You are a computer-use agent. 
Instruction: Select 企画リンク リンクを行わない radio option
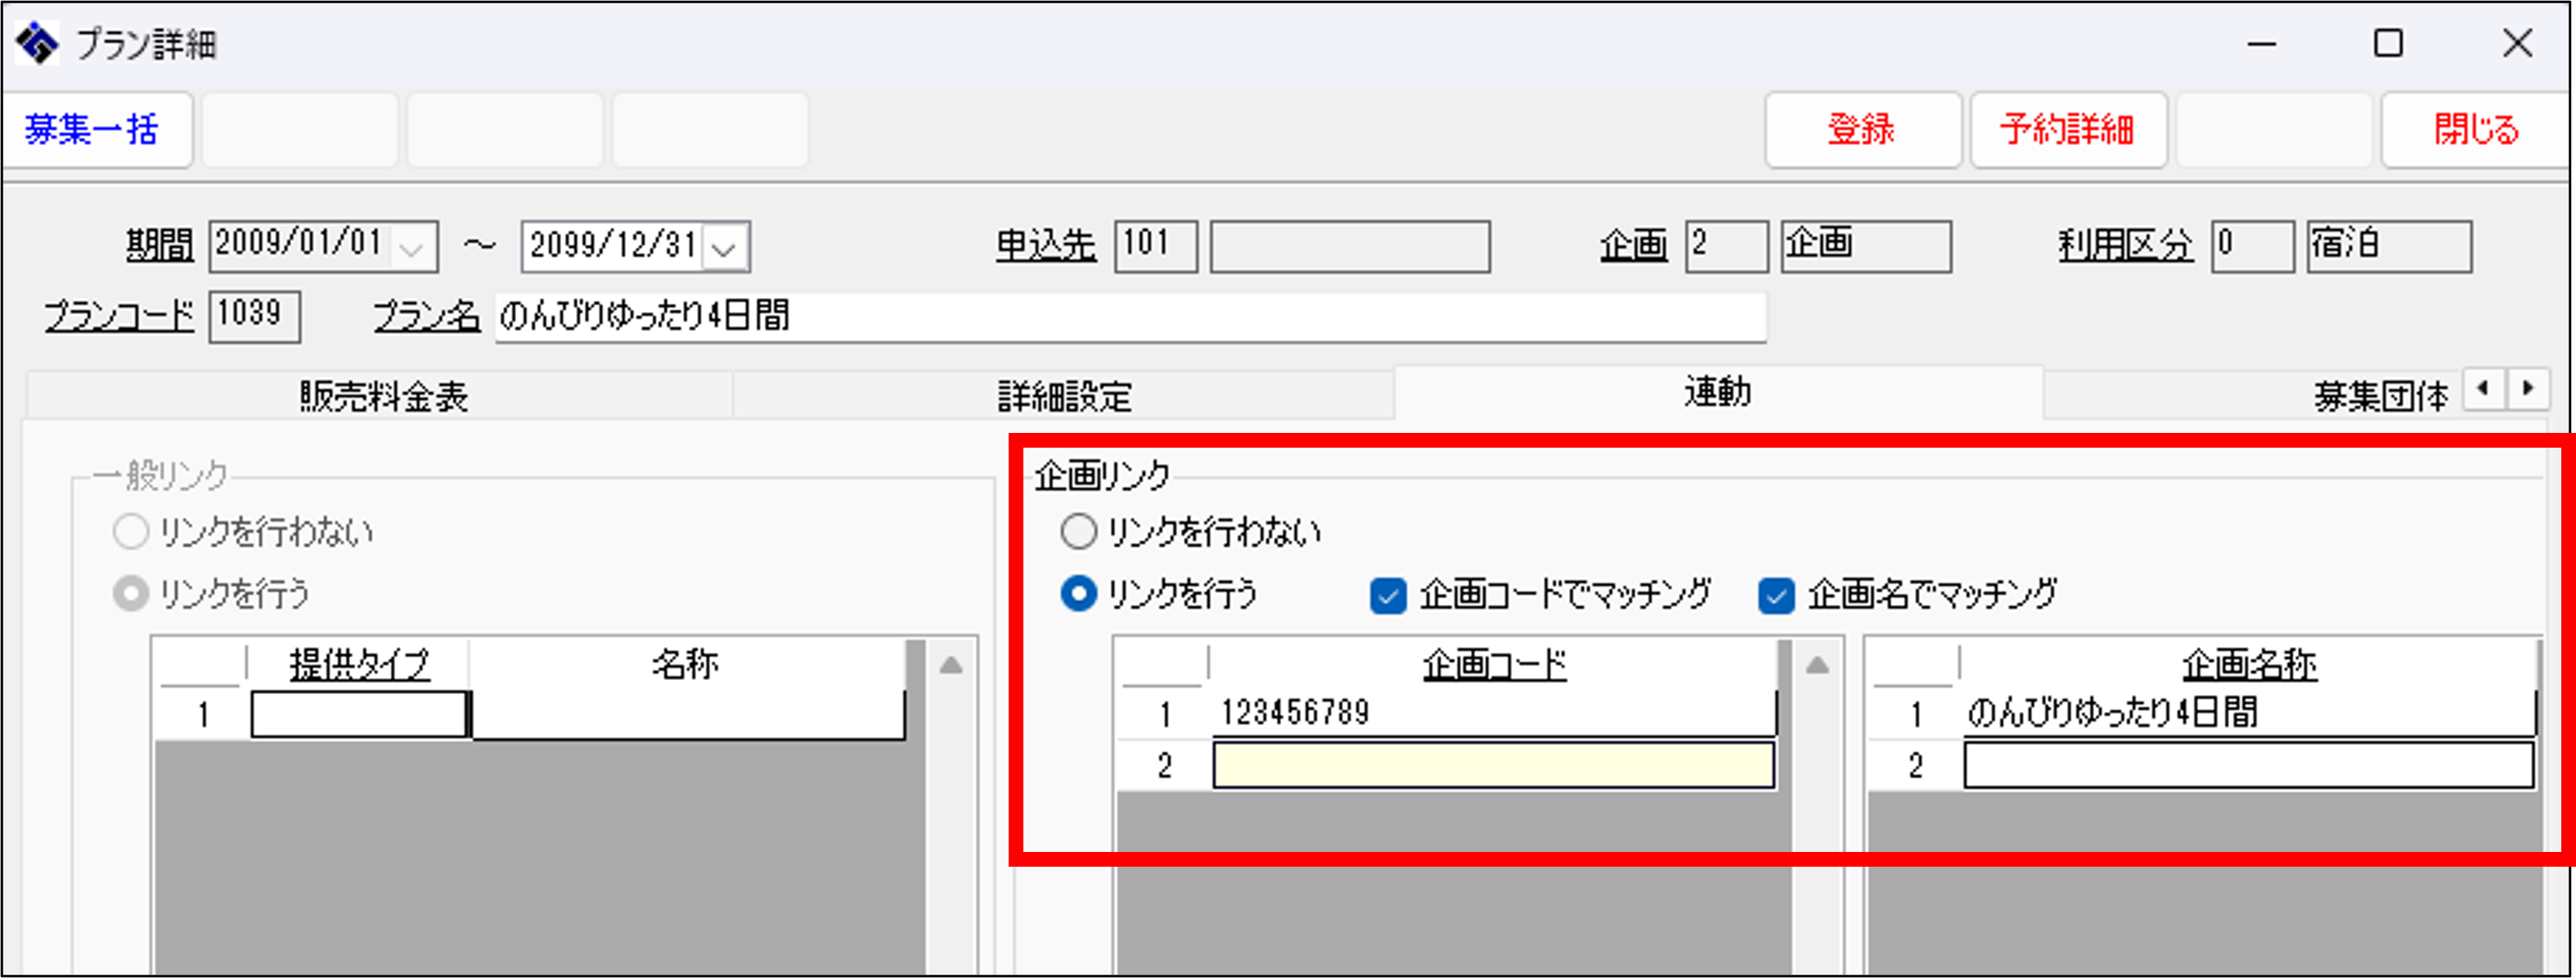point(1079,532)
